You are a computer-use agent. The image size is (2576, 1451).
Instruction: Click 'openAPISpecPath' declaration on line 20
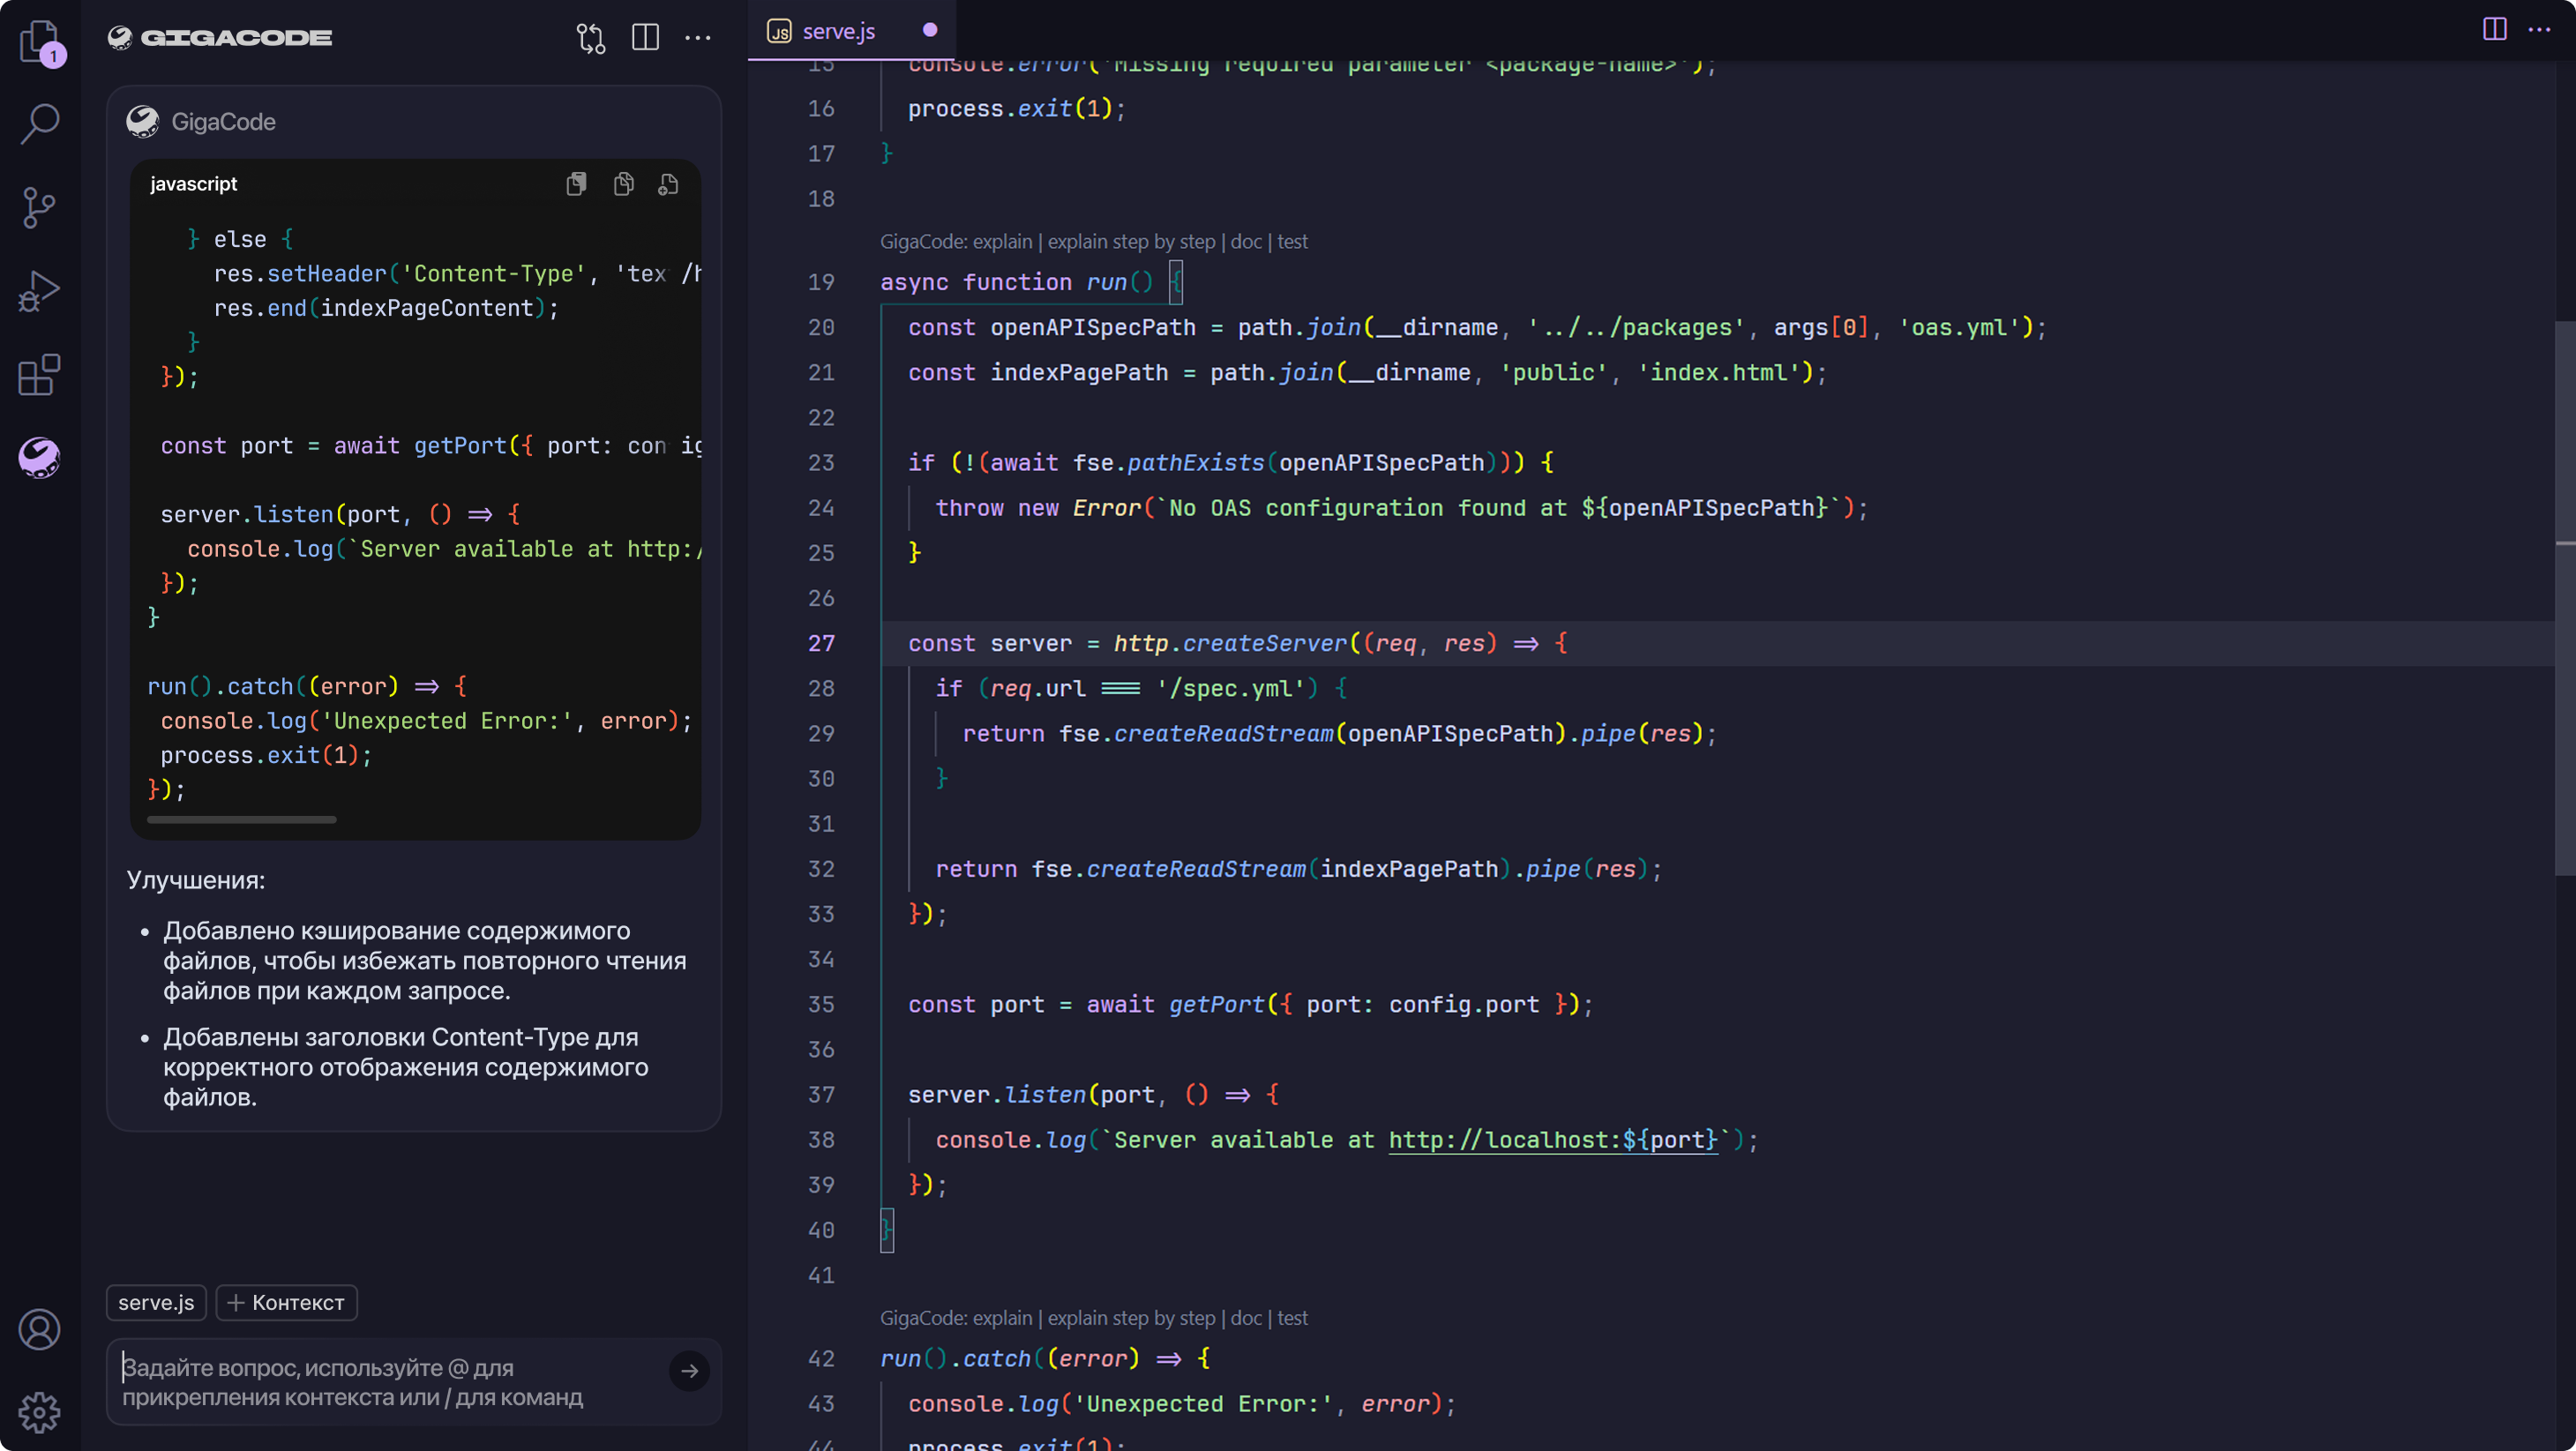tap(1093, 327)
